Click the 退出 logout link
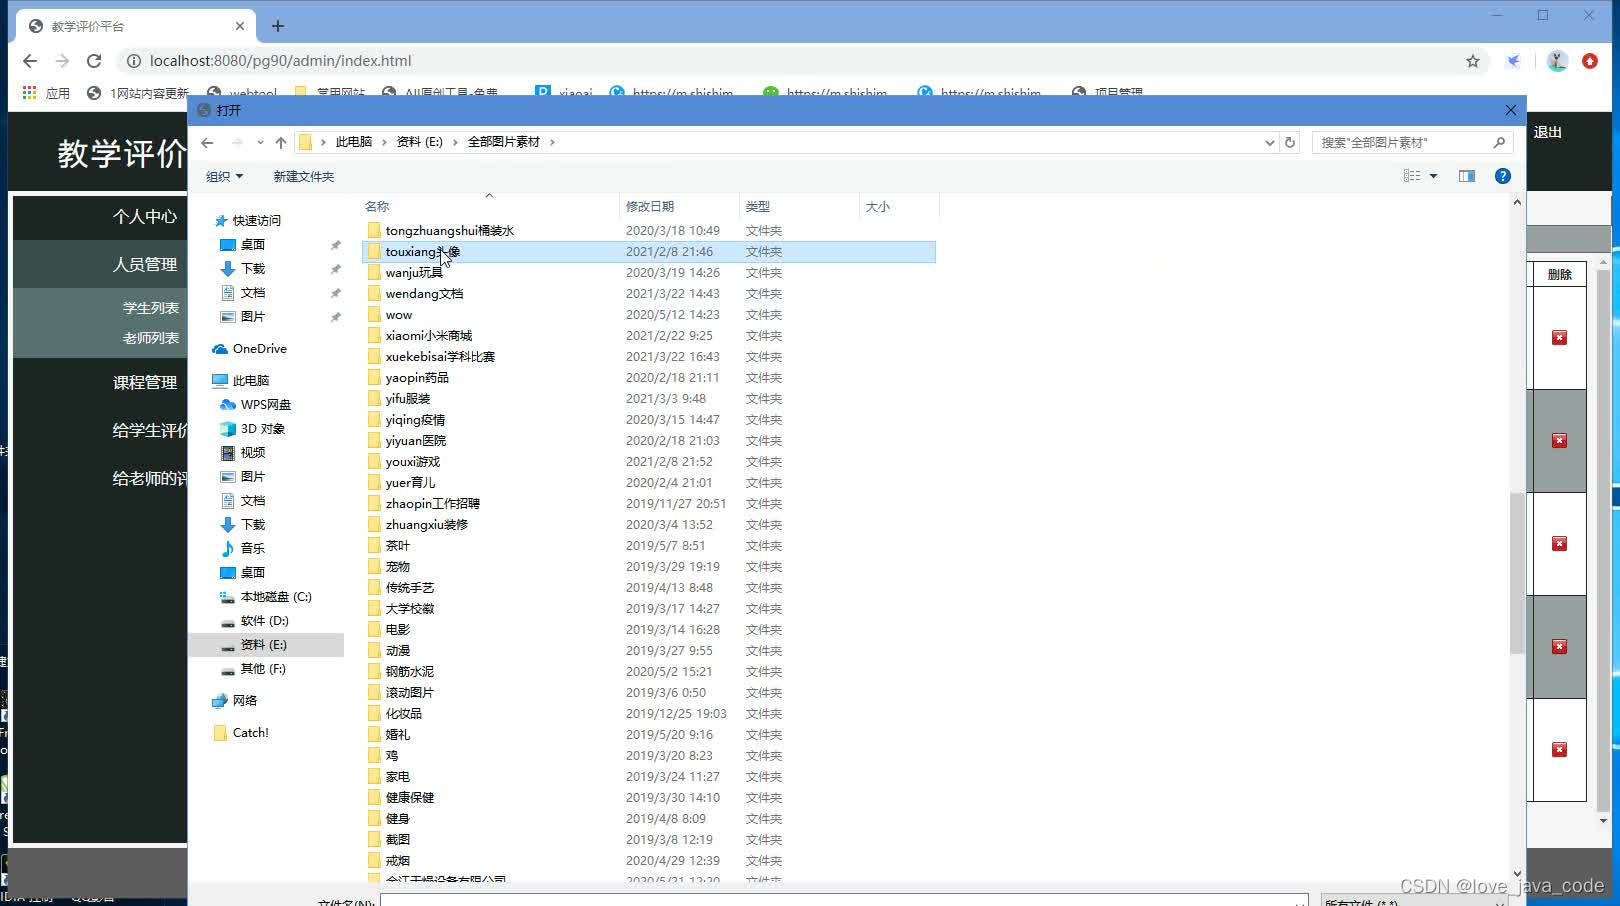Screen dimensions: 1620x906 click(1547, 132)
